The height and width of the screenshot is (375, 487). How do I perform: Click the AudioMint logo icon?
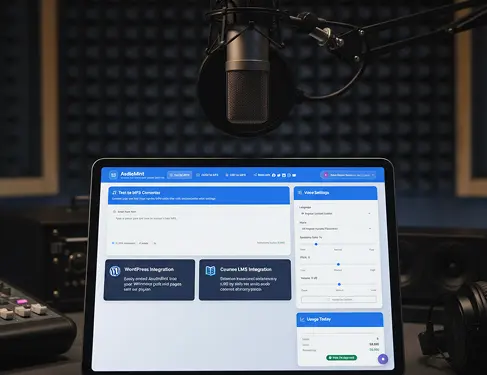(x=113, y=175)
